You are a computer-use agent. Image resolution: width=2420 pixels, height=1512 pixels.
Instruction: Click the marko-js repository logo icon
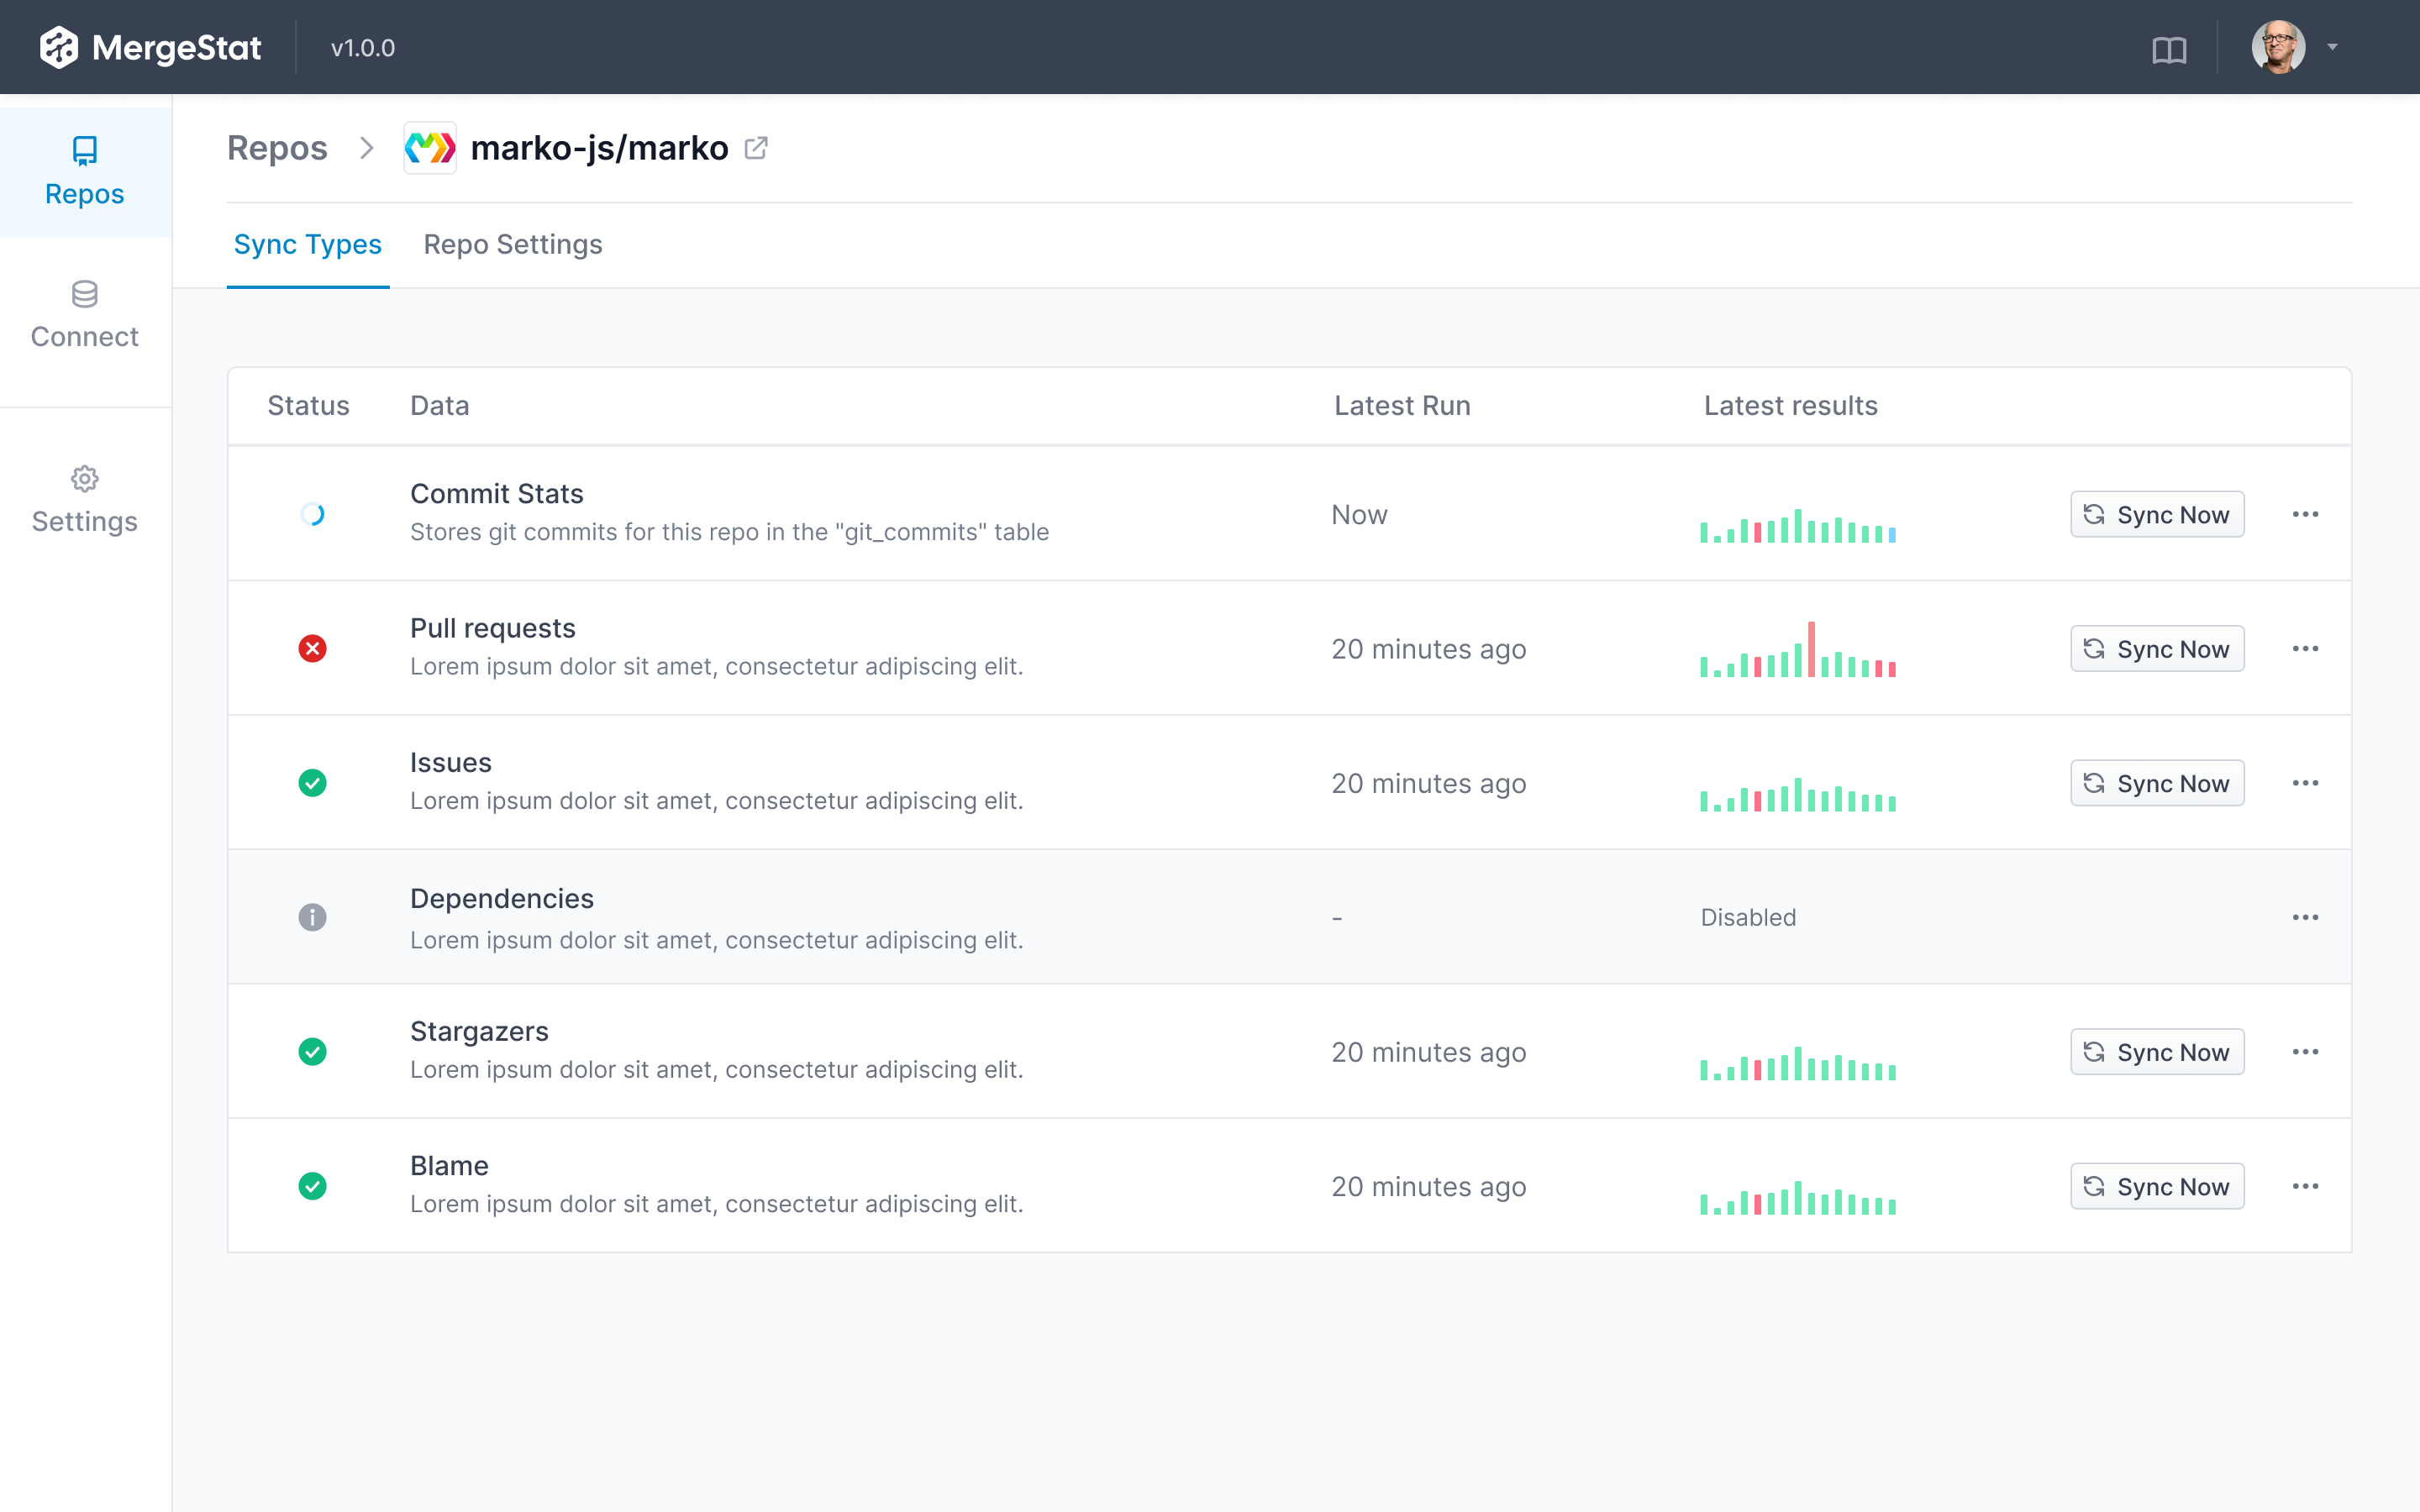[x=429, y=147]
